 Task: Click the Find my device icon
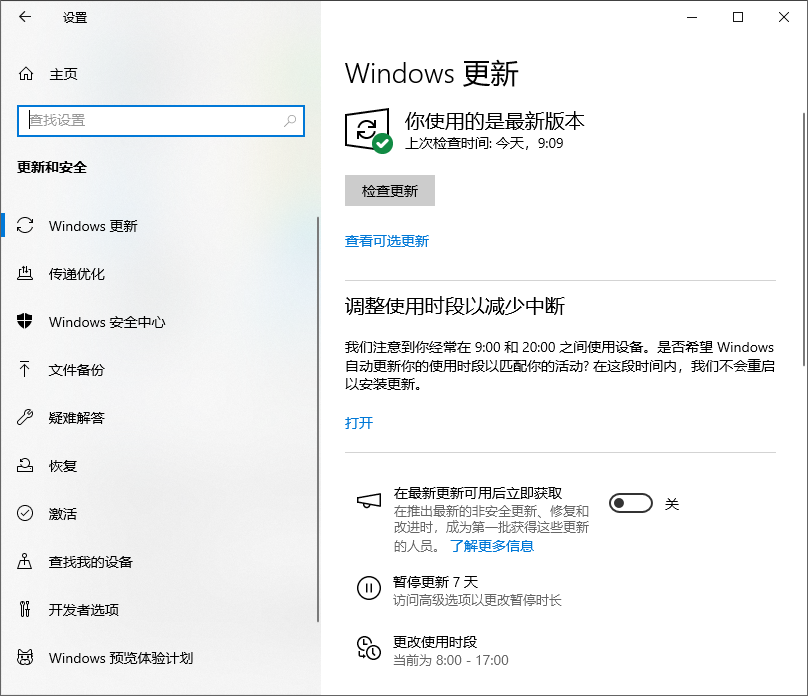25,561
